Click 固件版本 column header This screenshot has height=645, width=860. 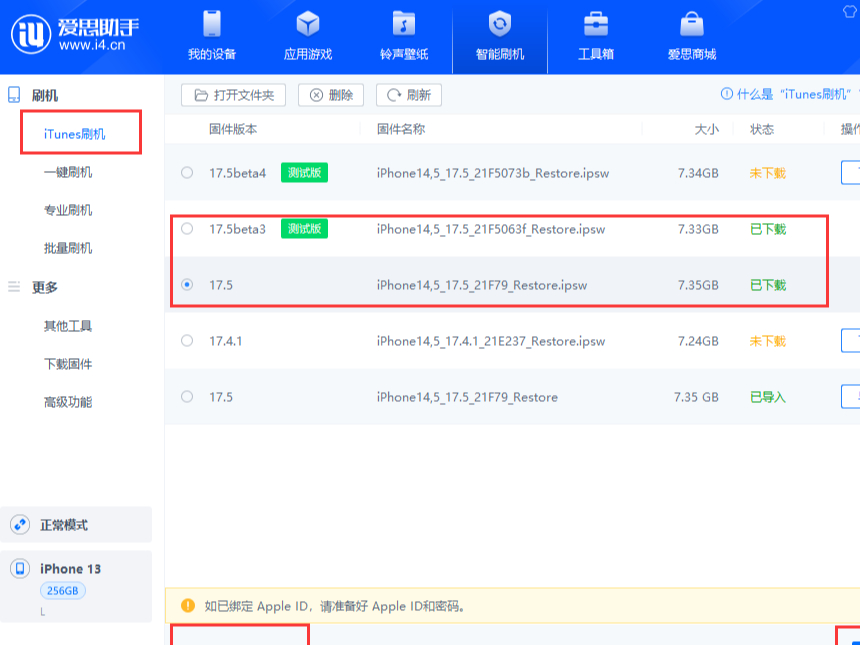coord(233,129)
